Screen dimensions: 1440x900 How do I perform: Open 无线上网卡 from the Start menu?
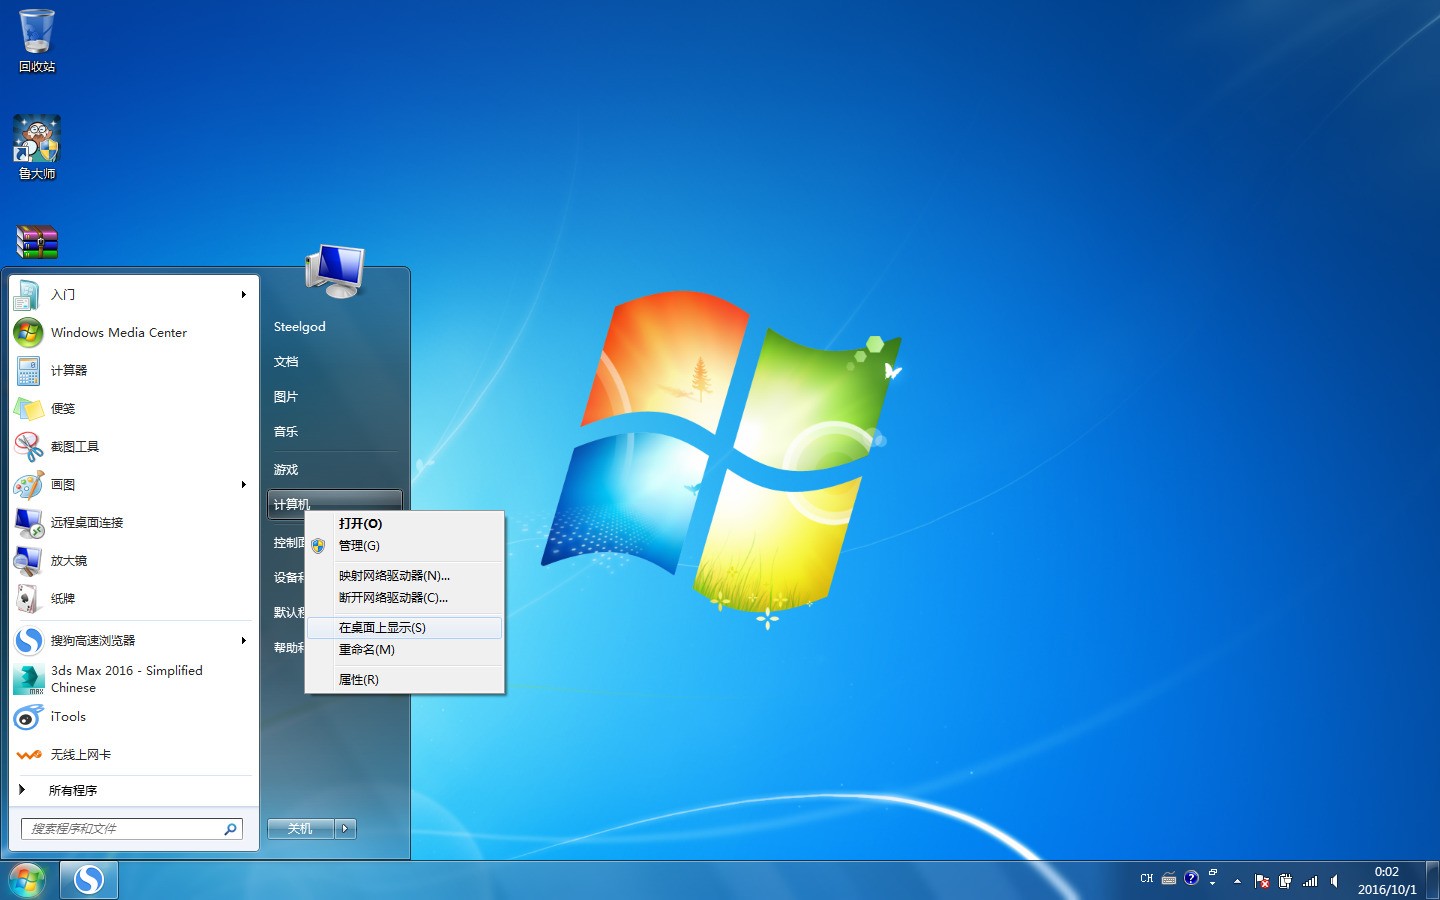(x=132, y=754)
